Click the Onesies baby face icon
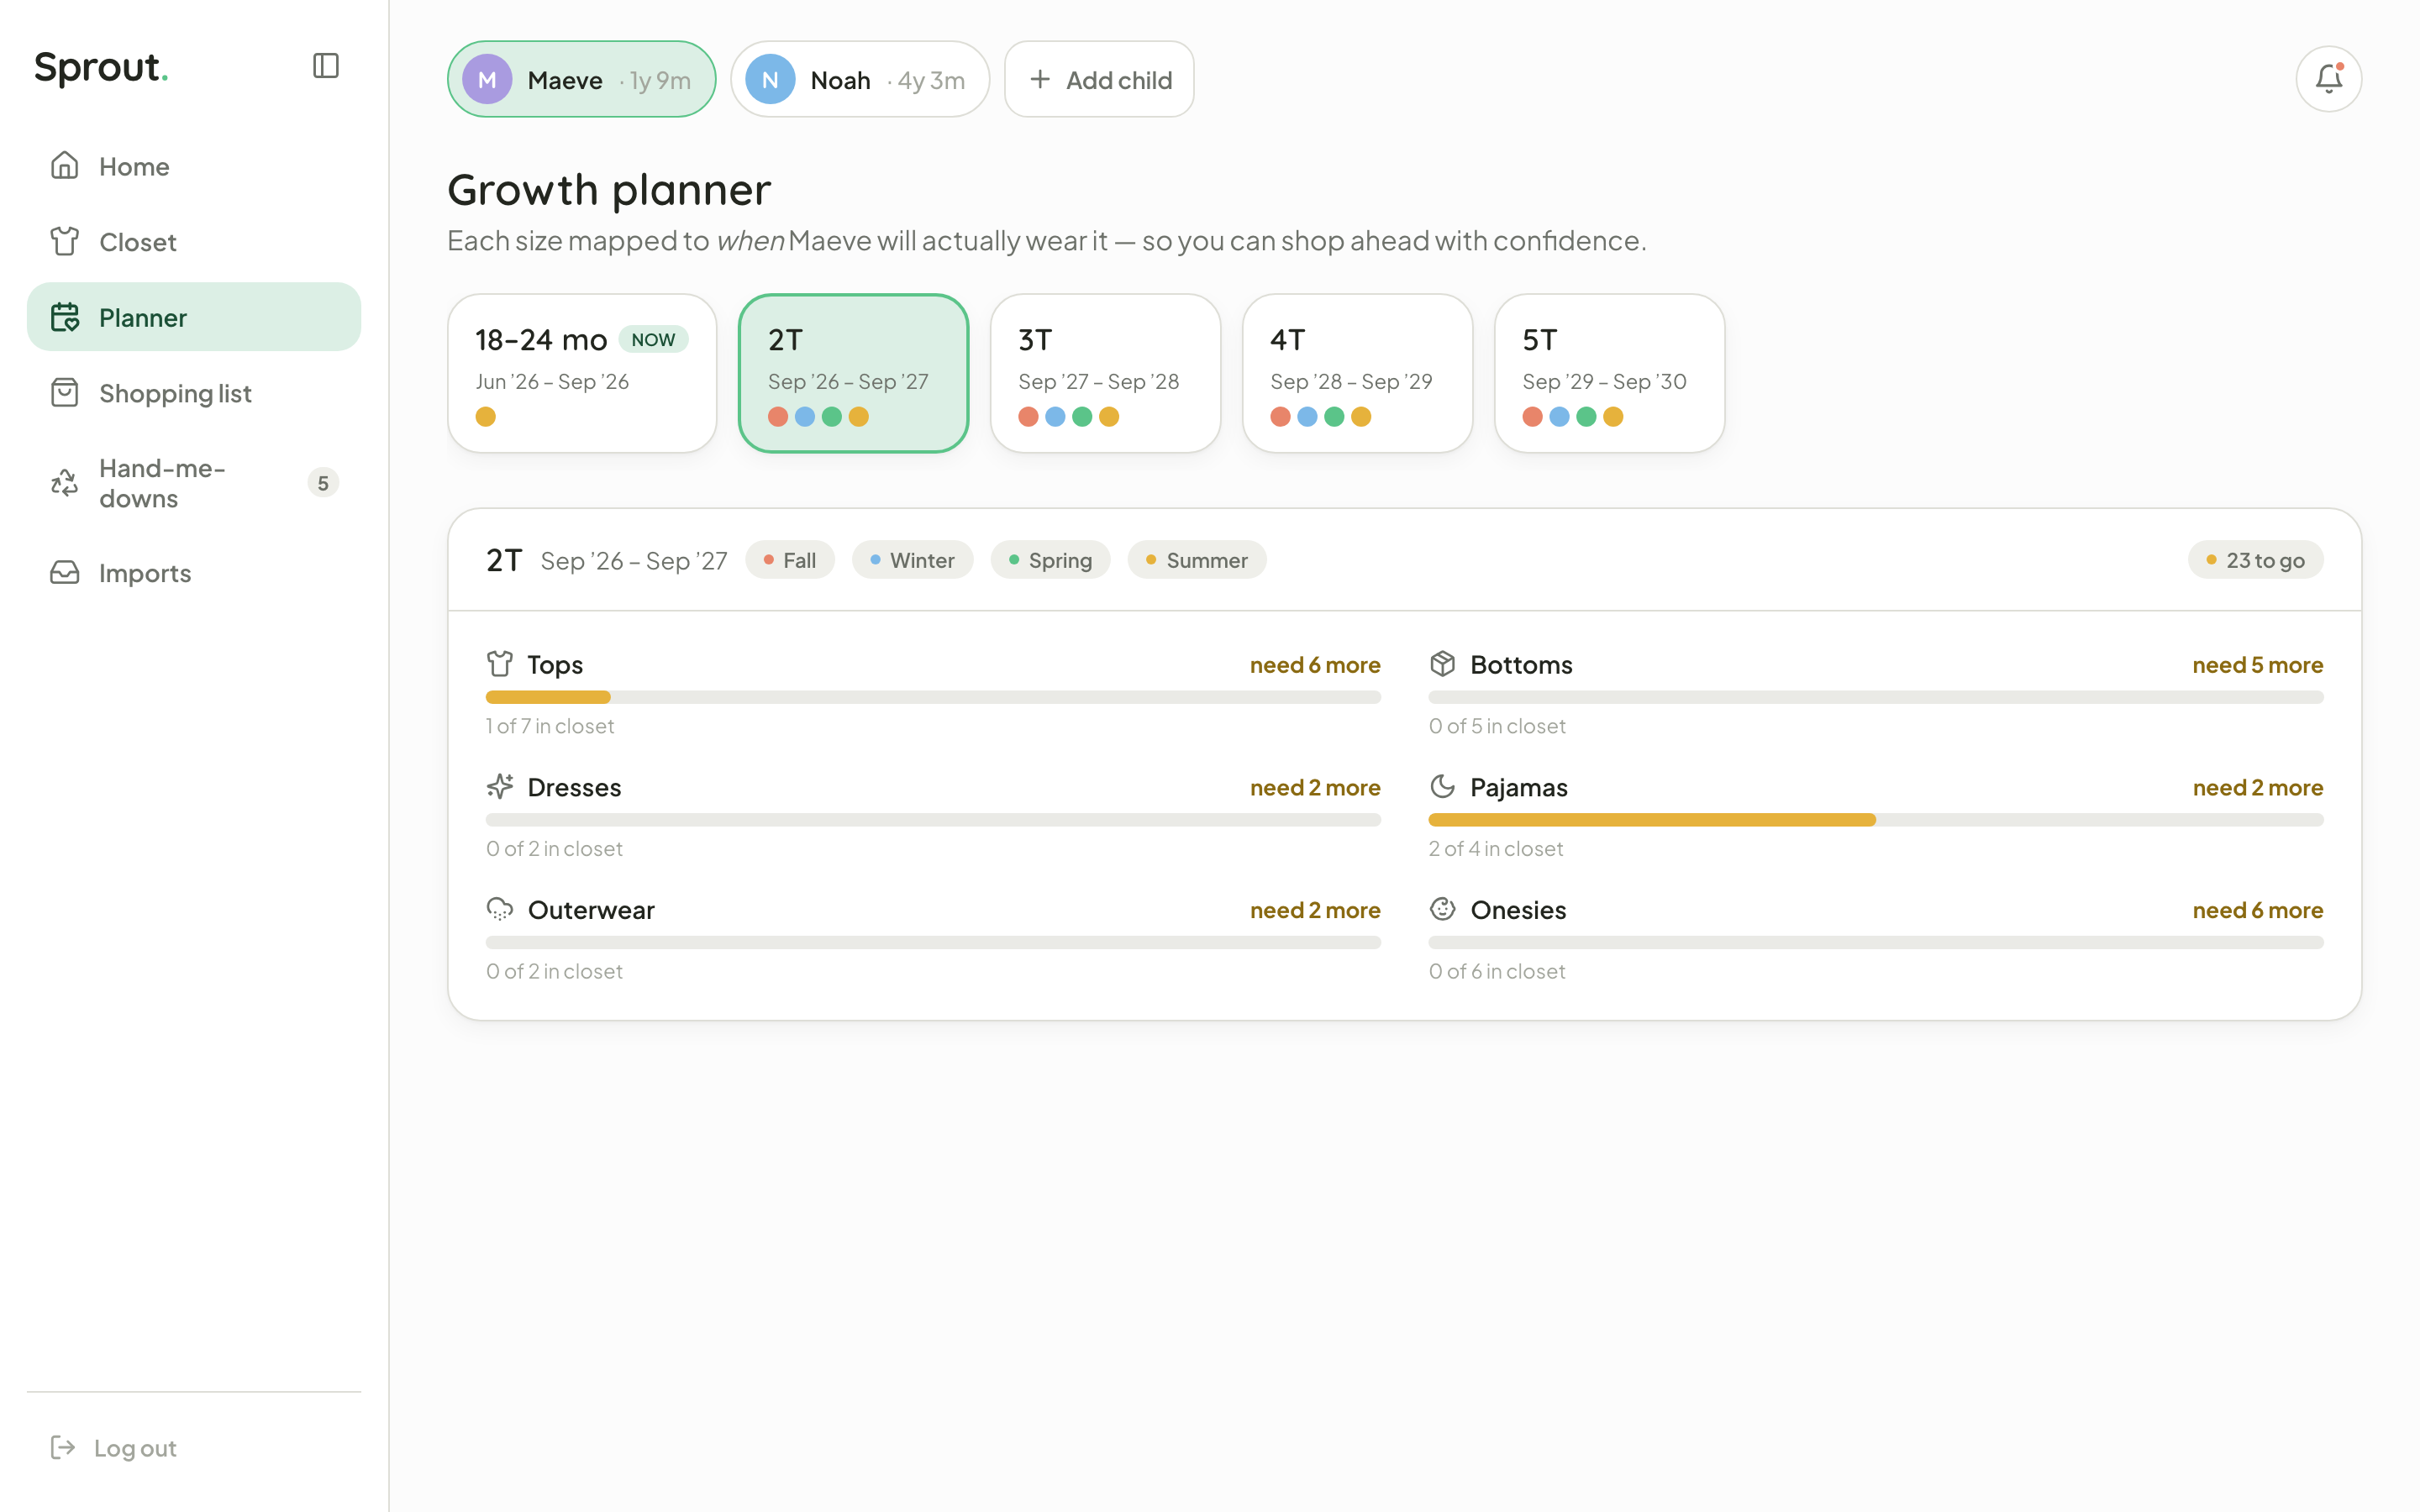The width and height of the screenshot is (2420, 1512). (1442, 909)
